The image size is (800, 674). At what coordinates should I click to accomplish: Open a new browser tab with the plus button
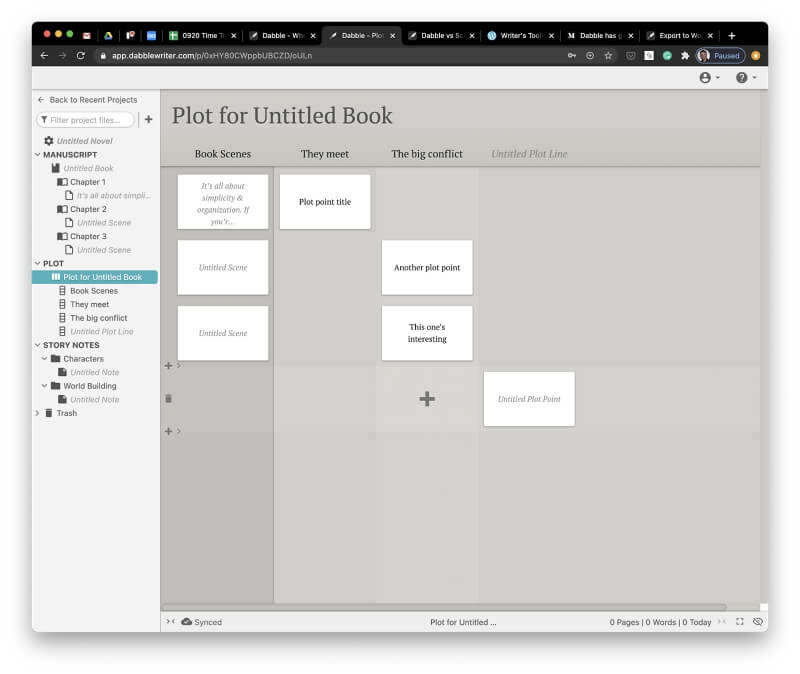click(x=732, y=36)
